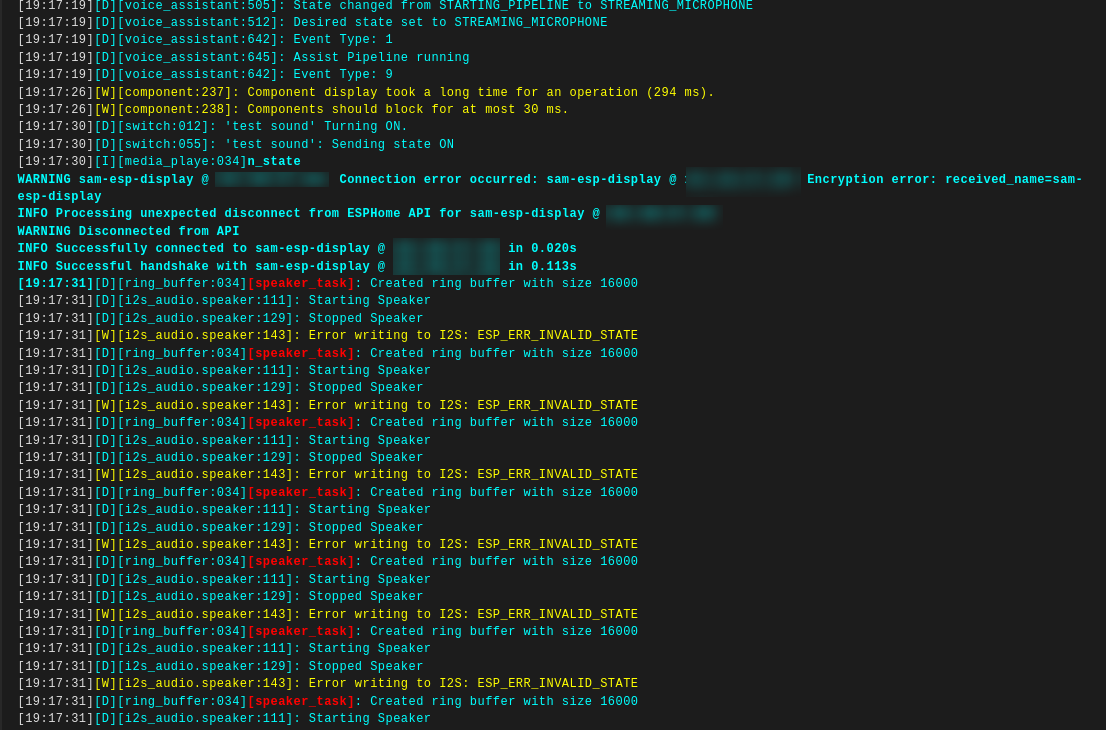This screenshot has width=1106, height=730.
Task: Select the 'Event Type: 9' log message
Action: pyautogui.click(x=343, y=75)
